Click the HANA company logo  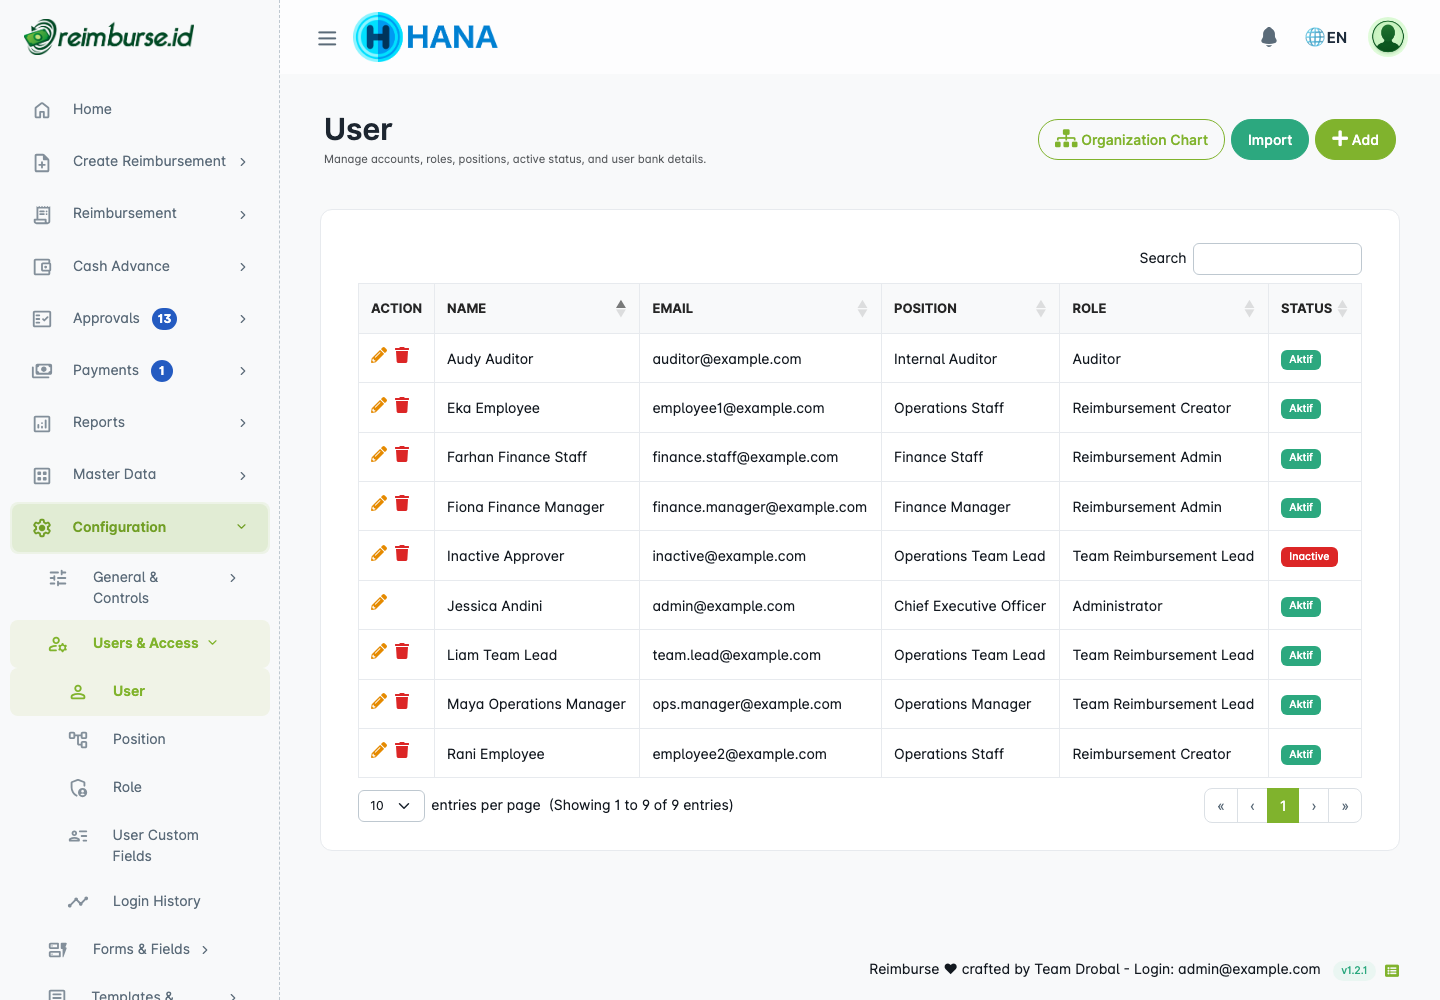(426, 37)
